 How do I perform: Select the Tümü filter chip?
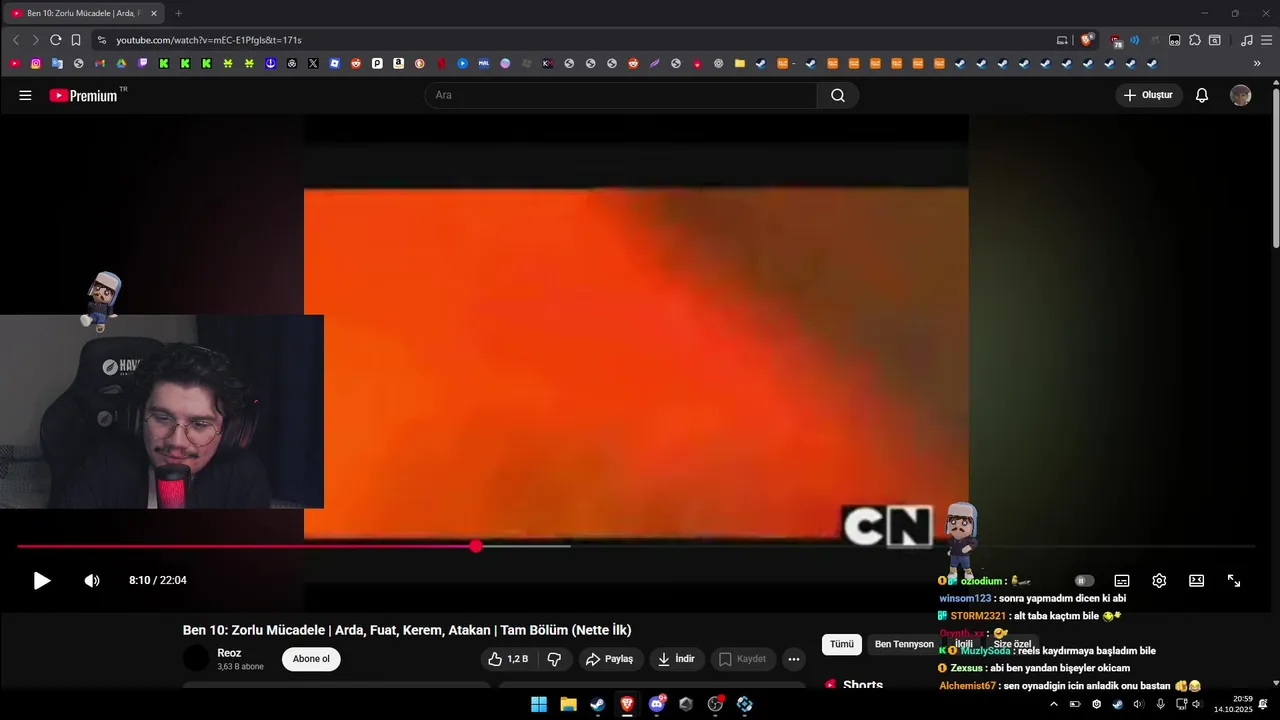pos(842,644)
